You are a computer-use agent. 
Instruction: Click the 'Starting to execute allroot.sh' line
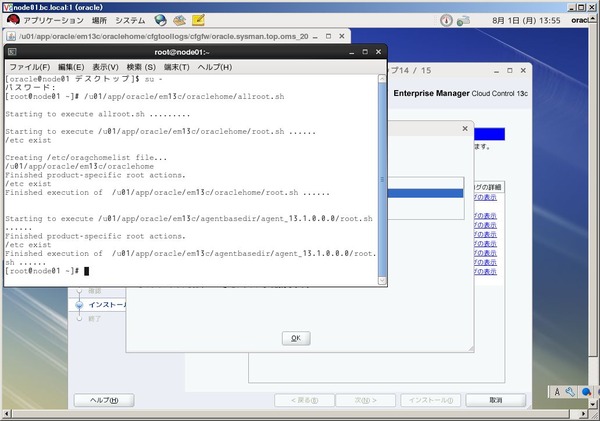pyautogui.click(x=98, y=114)
